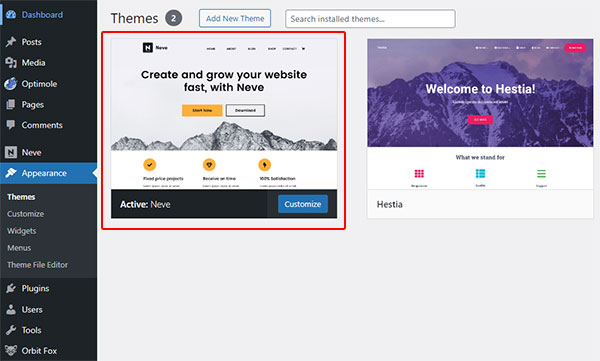Open Customize in the Appearance submenu
600x361 pixels.
[x=25, y=214]
